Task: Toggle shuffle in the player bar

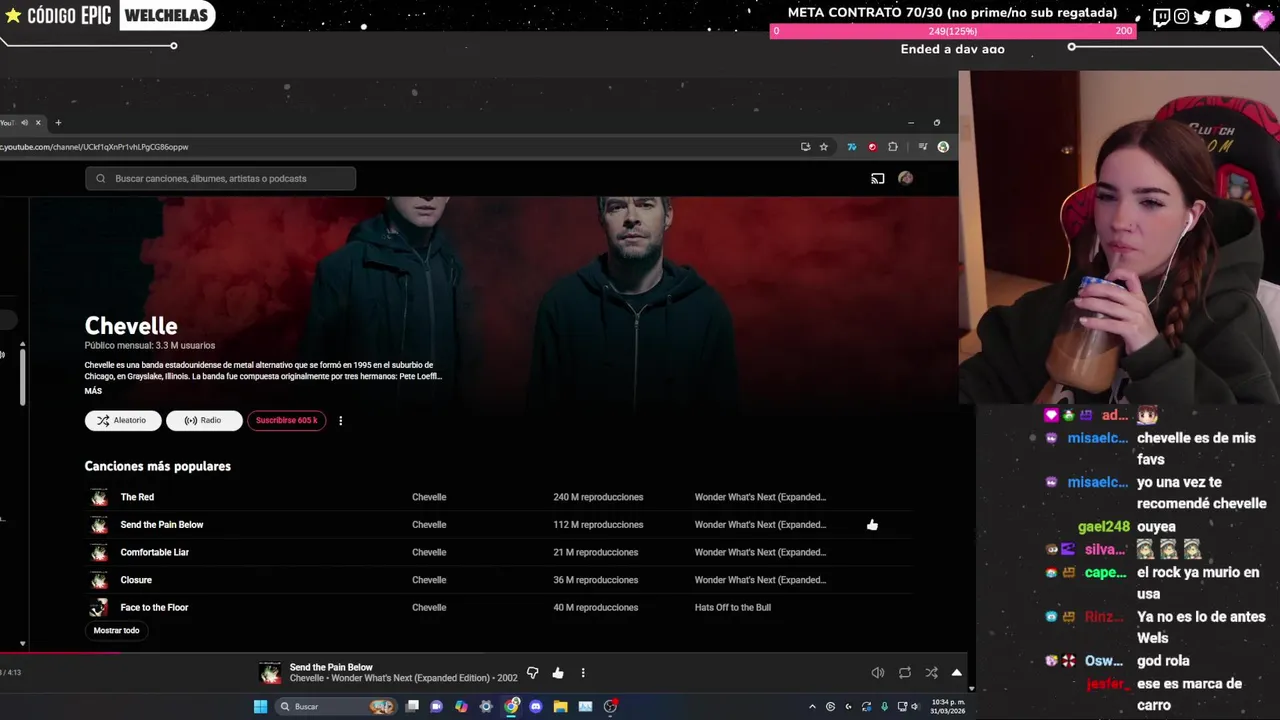Action: point(931,673)
